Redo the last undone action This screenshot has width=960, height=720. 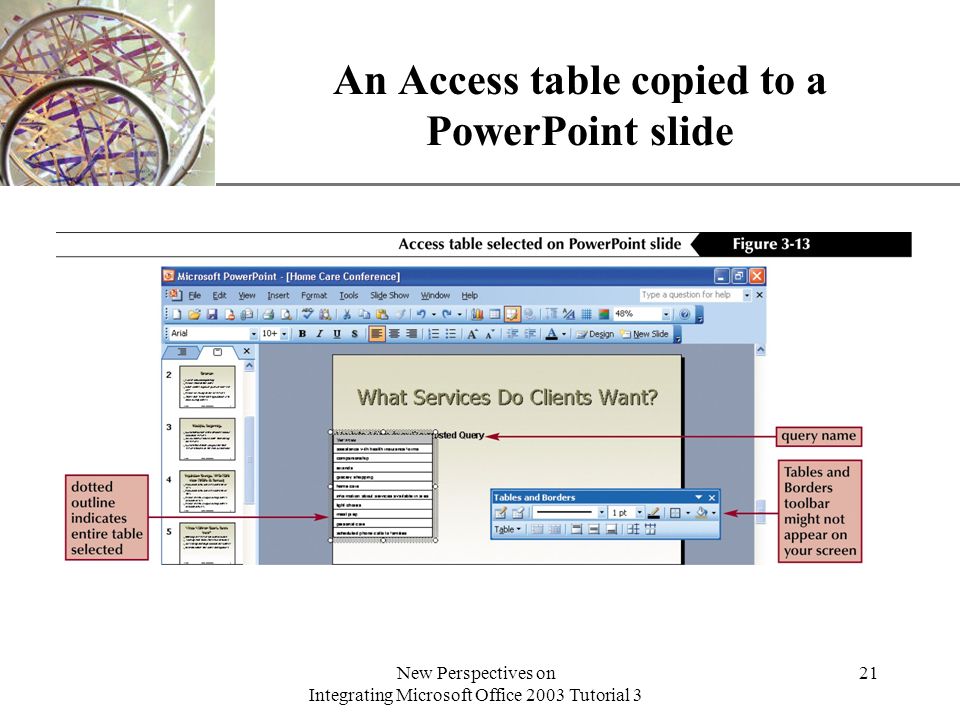click(446, 314)
